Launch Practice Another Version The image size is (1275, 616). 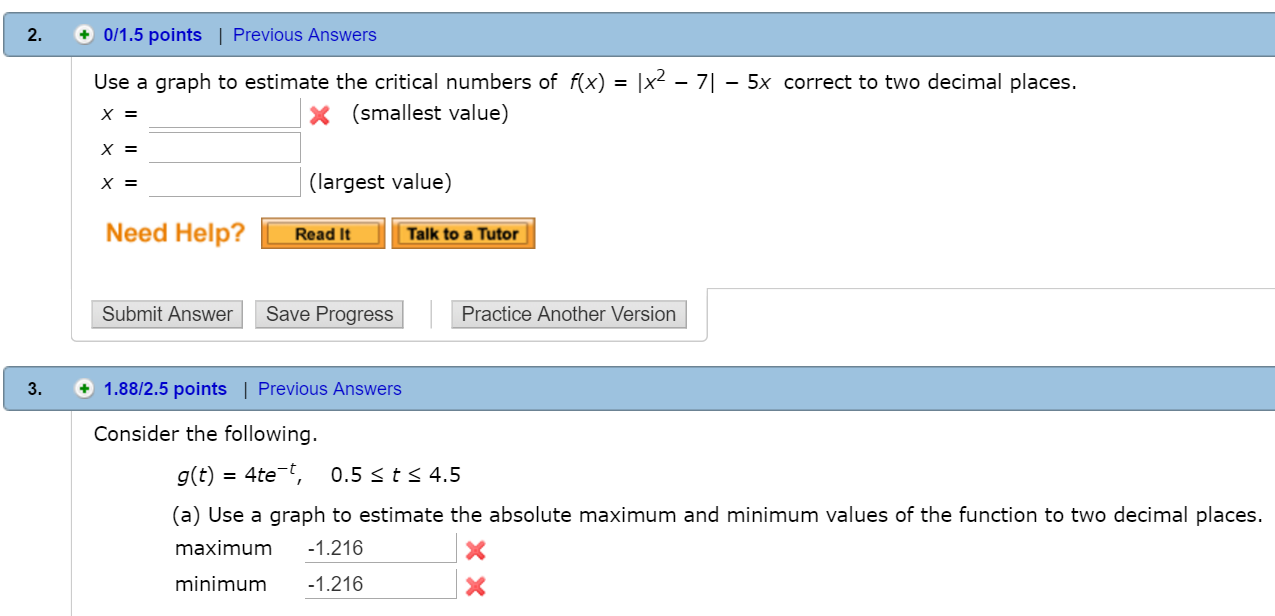(569, 314)
